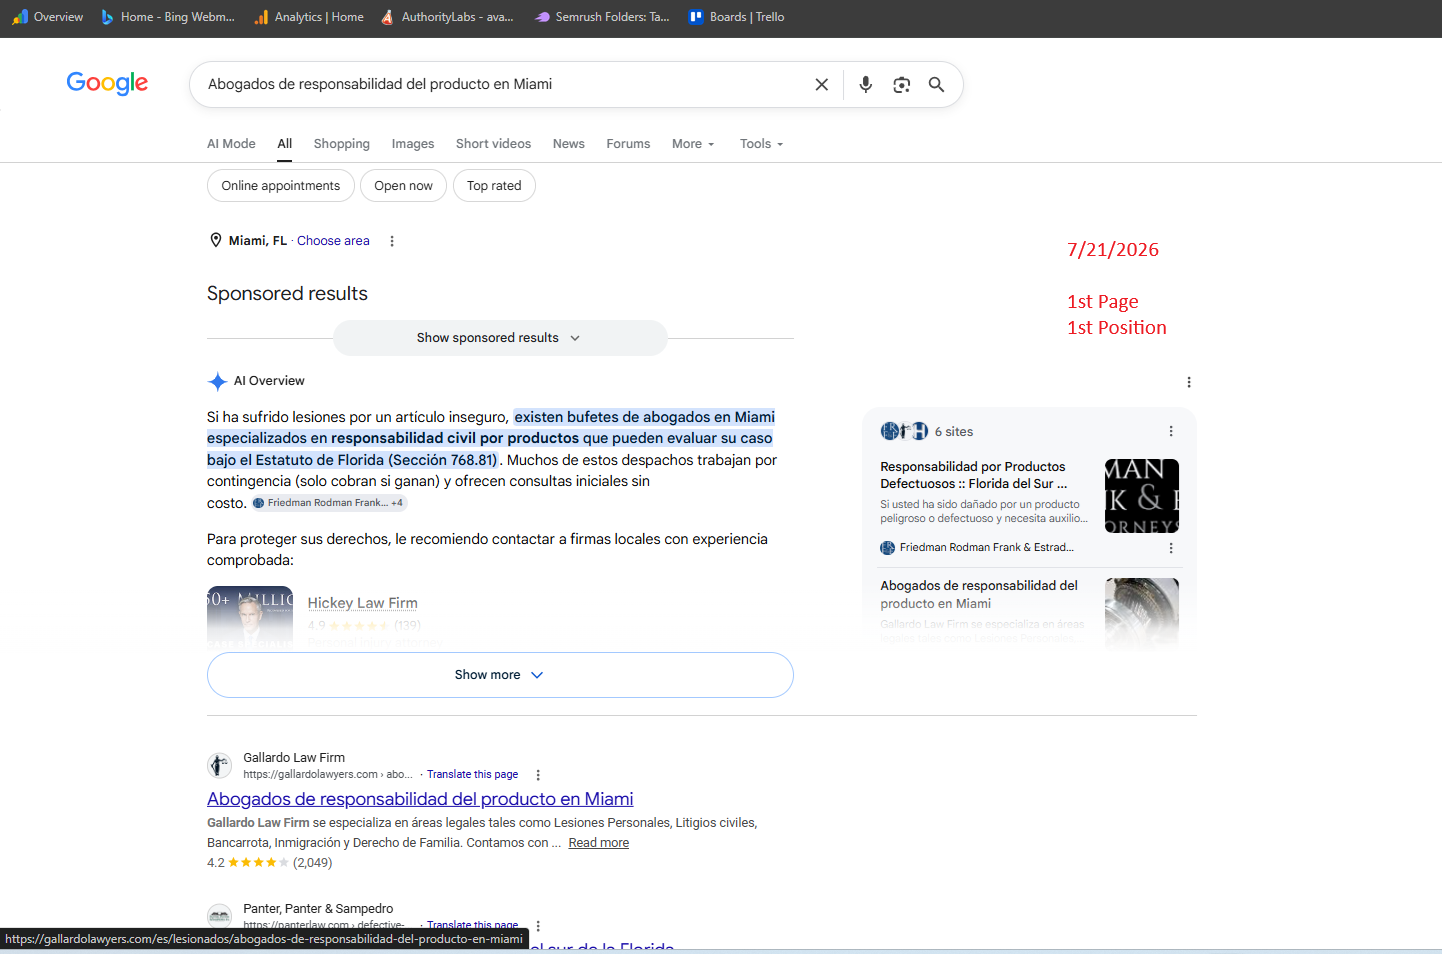The image size is (1442, 954).
Task: Open the Analytics | Home bookmark
Action: click(x=309, y=17)
